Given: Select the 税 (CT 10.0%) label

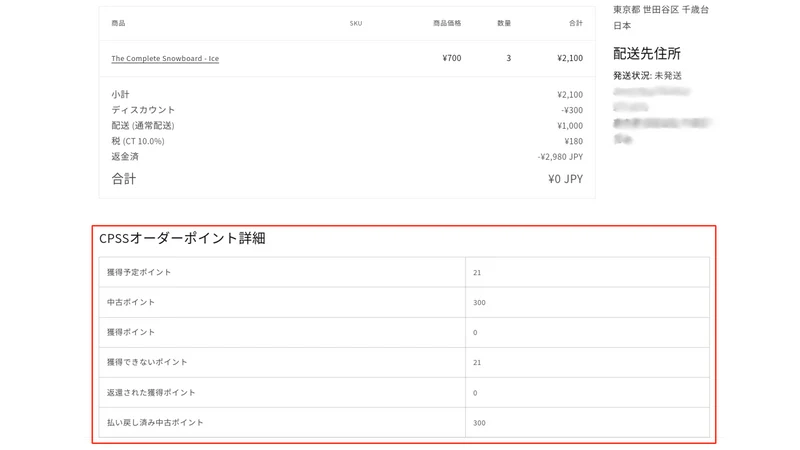Looking at the screenshot, I should pyautogui.click(x=138, y=141).
